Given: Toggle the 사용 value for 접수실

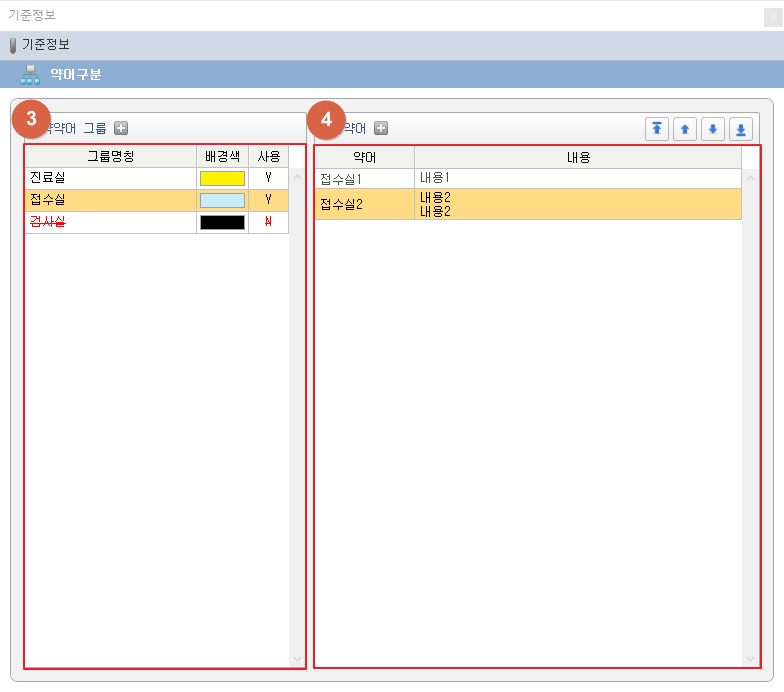Looking at the screenshot, I should [x=268, y=200].
